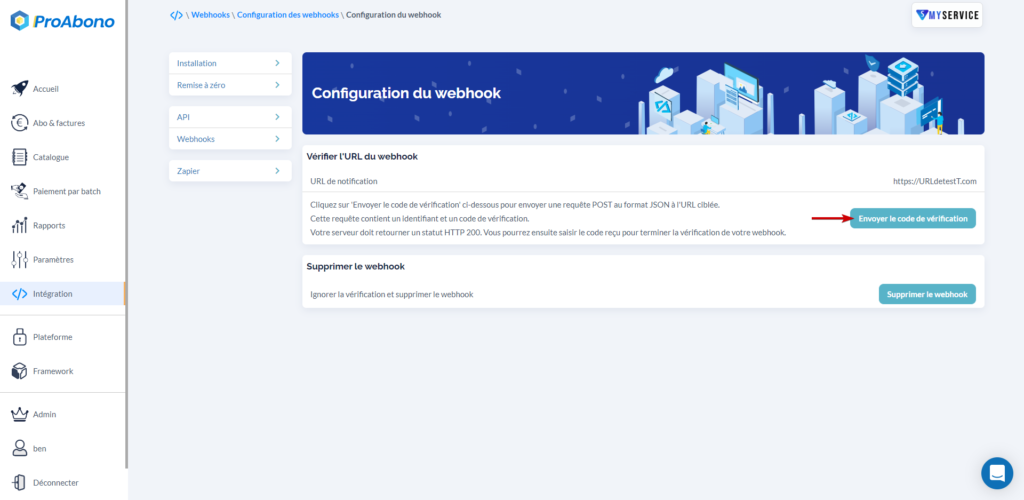Screen dimensions: 1024x500
Task: Click the Catalogue list icon
Action: (x=20, y=157)
